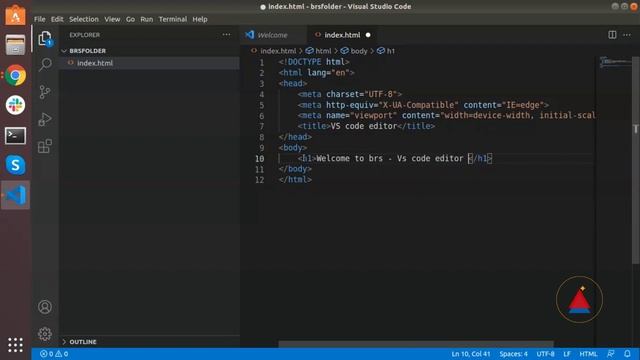Open the Run and Debug view
This screenshot has height=360, width=640.
(x=45, y=119)
